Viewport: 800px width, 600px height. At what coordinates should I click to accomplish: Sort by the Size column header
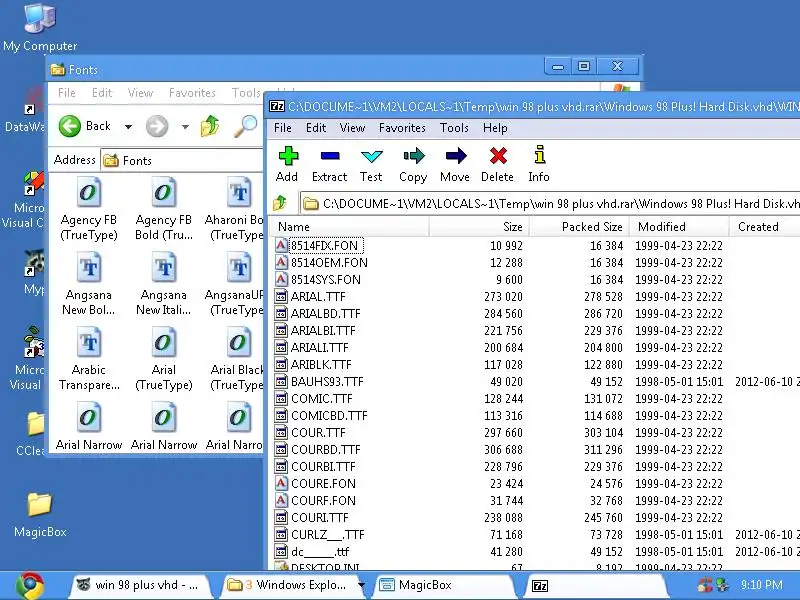pyautogui.click(x=479, y=227)
